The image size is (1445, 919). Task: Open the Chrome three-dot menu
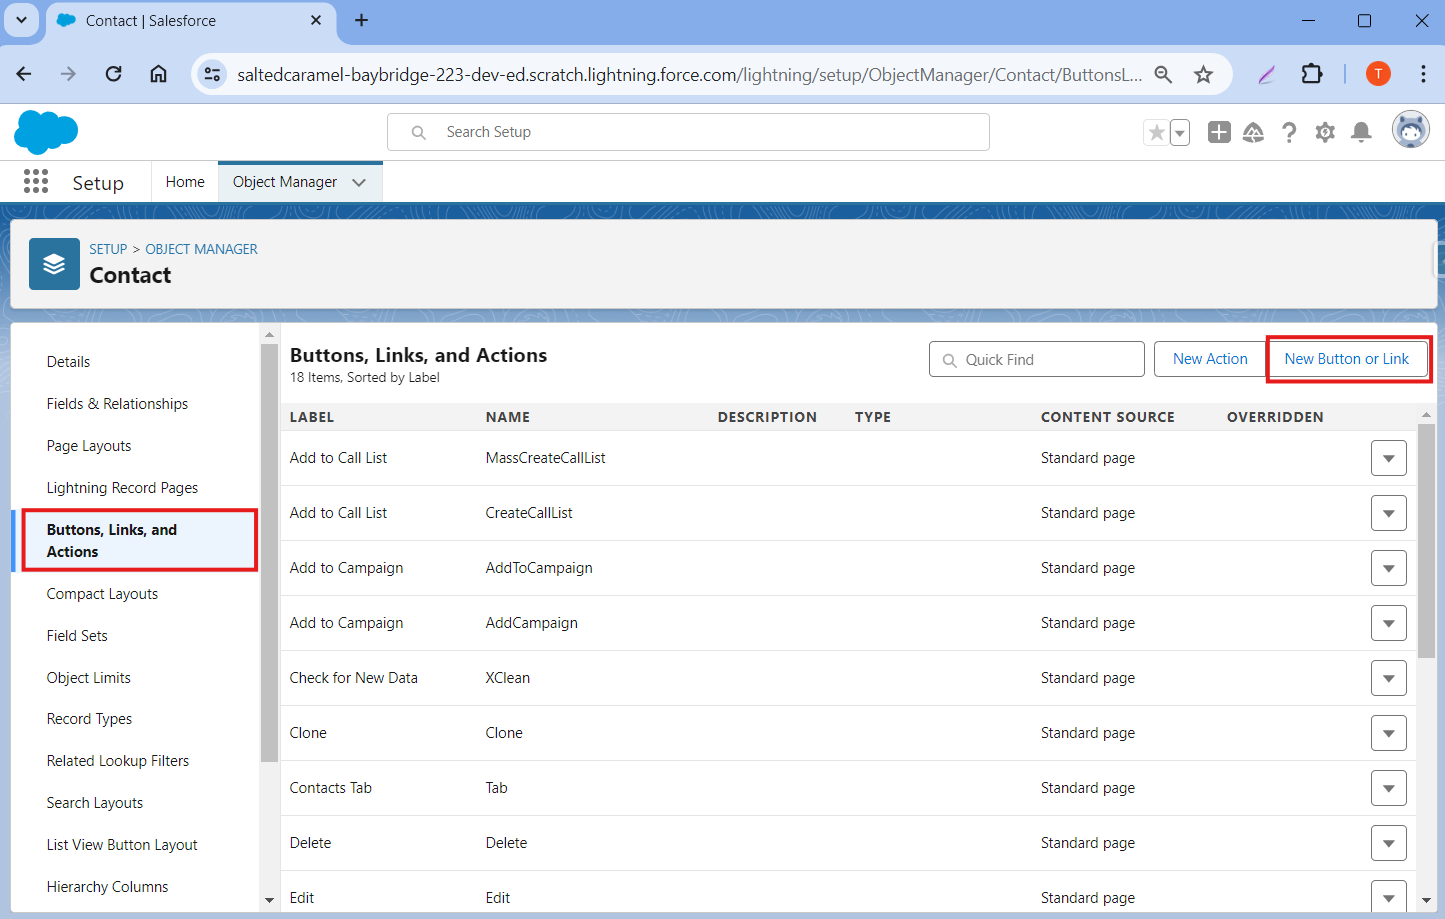coord(1423,74)
